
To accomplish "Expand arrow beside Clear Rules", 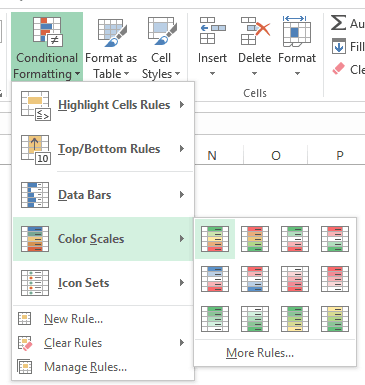I will click(182, 342).
